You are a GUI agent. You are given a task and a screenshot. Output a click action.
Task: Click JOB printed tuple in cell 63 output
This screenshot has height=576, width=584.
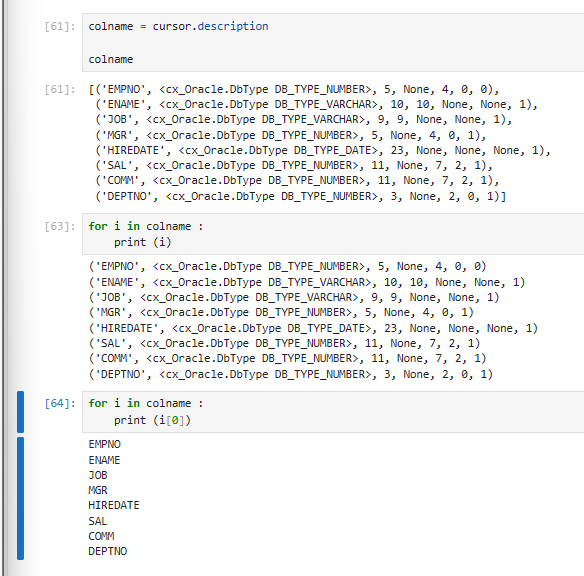point(294,297)
